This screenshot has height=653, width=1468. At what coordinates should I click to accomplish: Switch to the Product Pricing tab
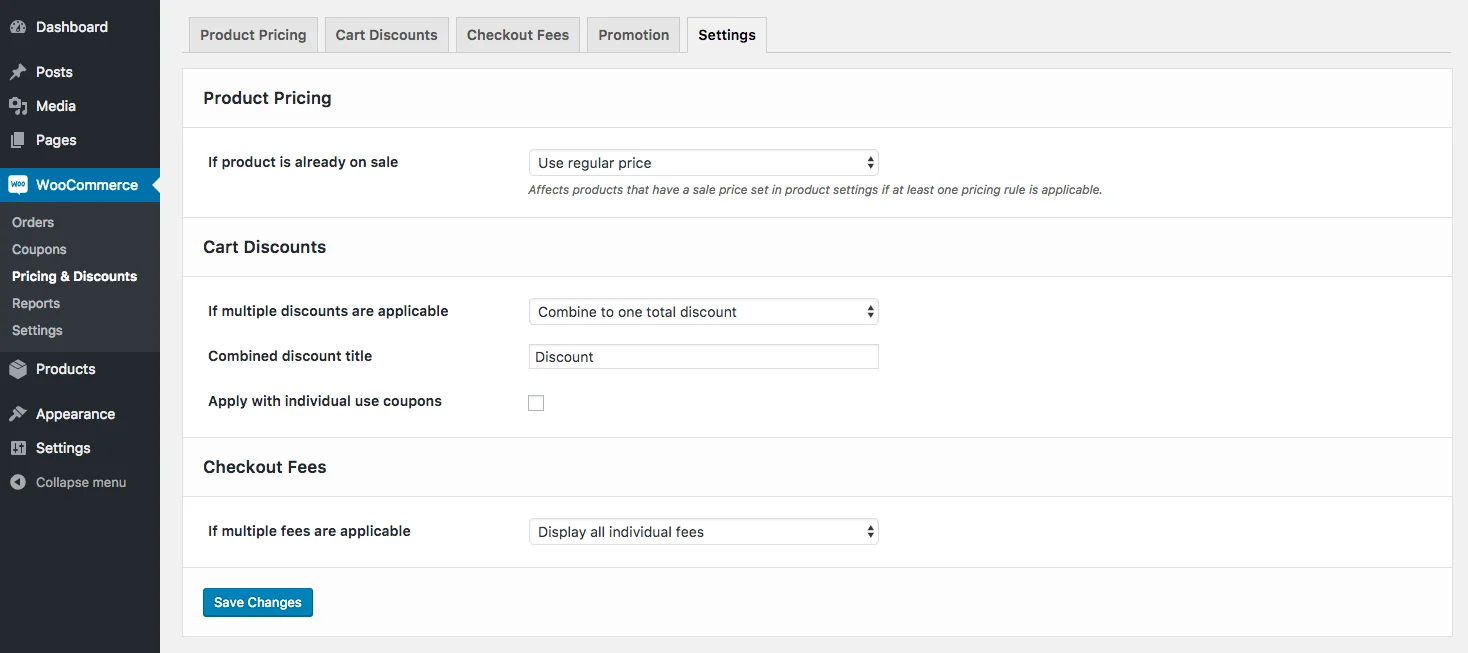pos(253,35)
